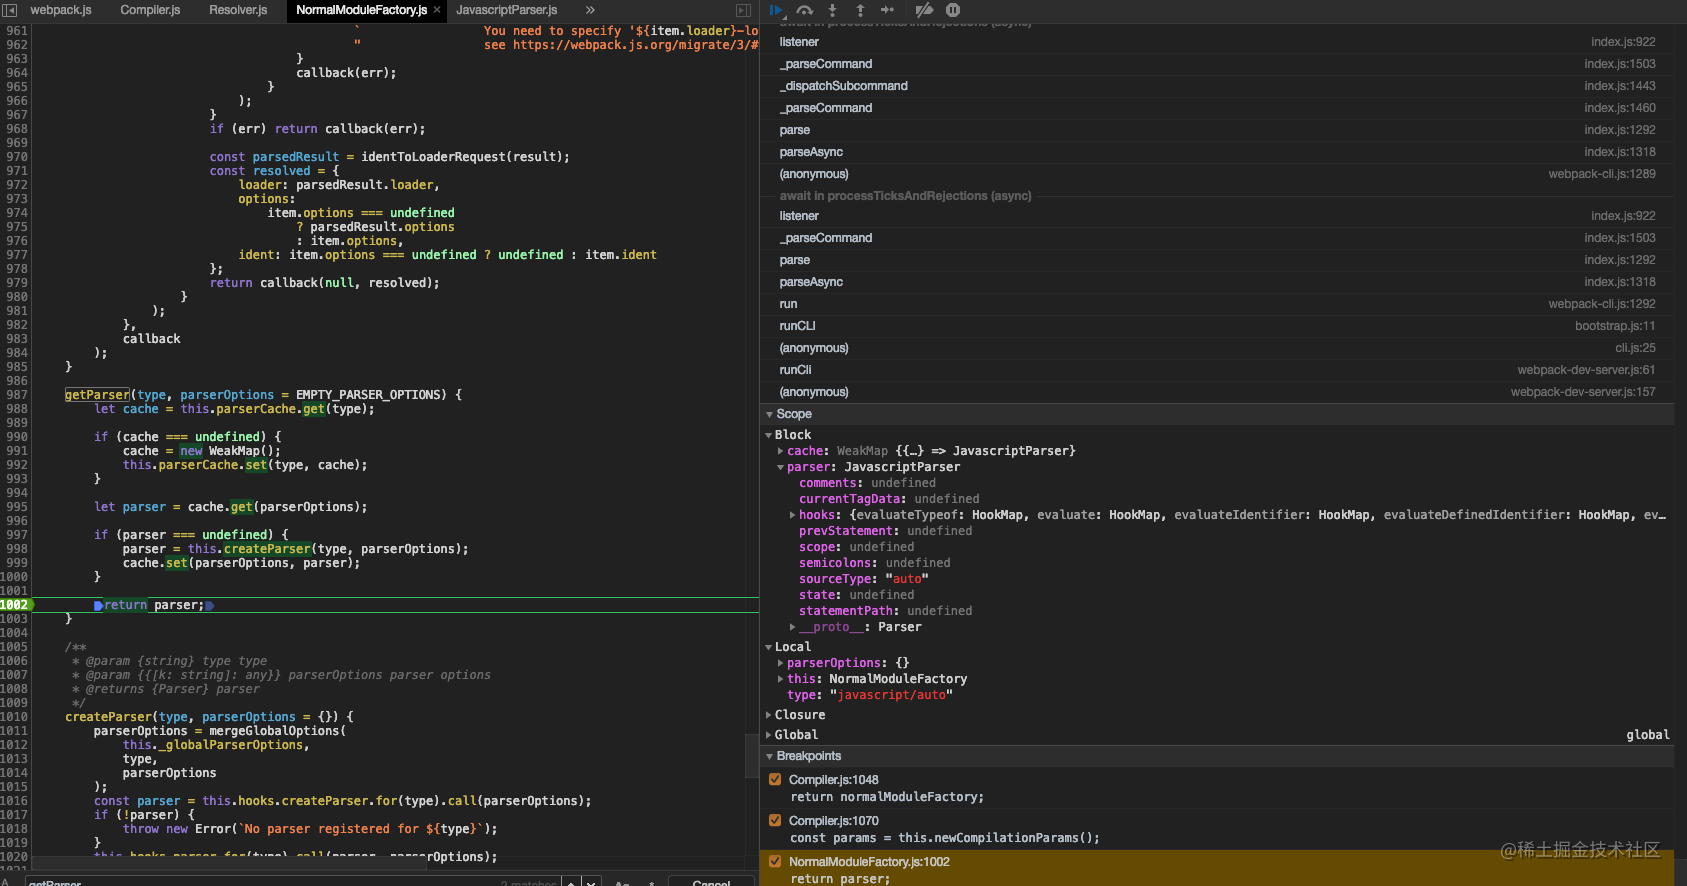Select the 'comments: undefined' property
The height and width of the screenshot is (886, 1687).
click(867, 483)
